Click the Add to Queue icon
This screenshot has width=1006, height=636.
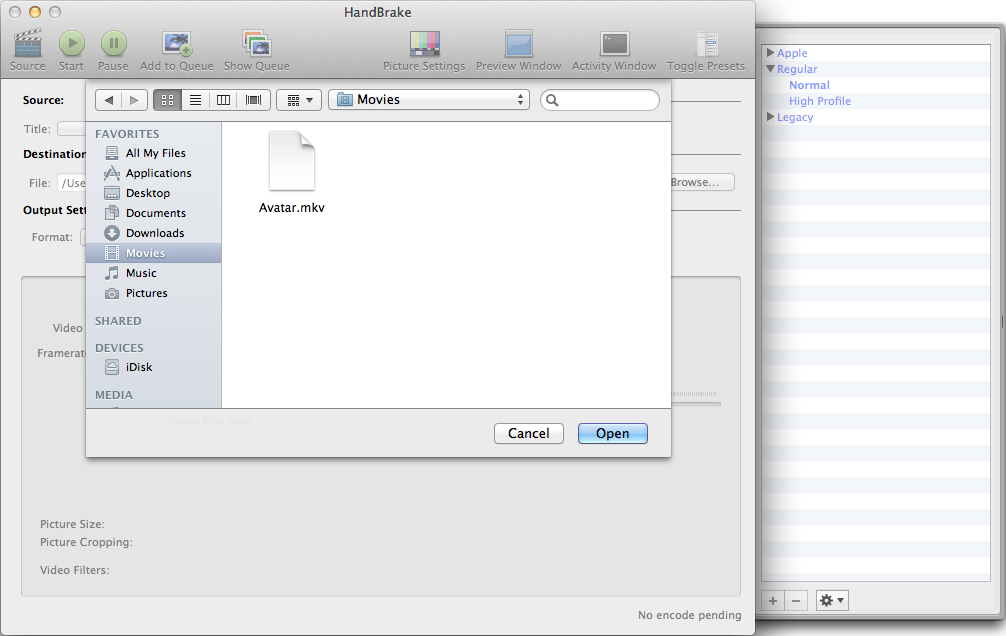[x=178, y=45]
